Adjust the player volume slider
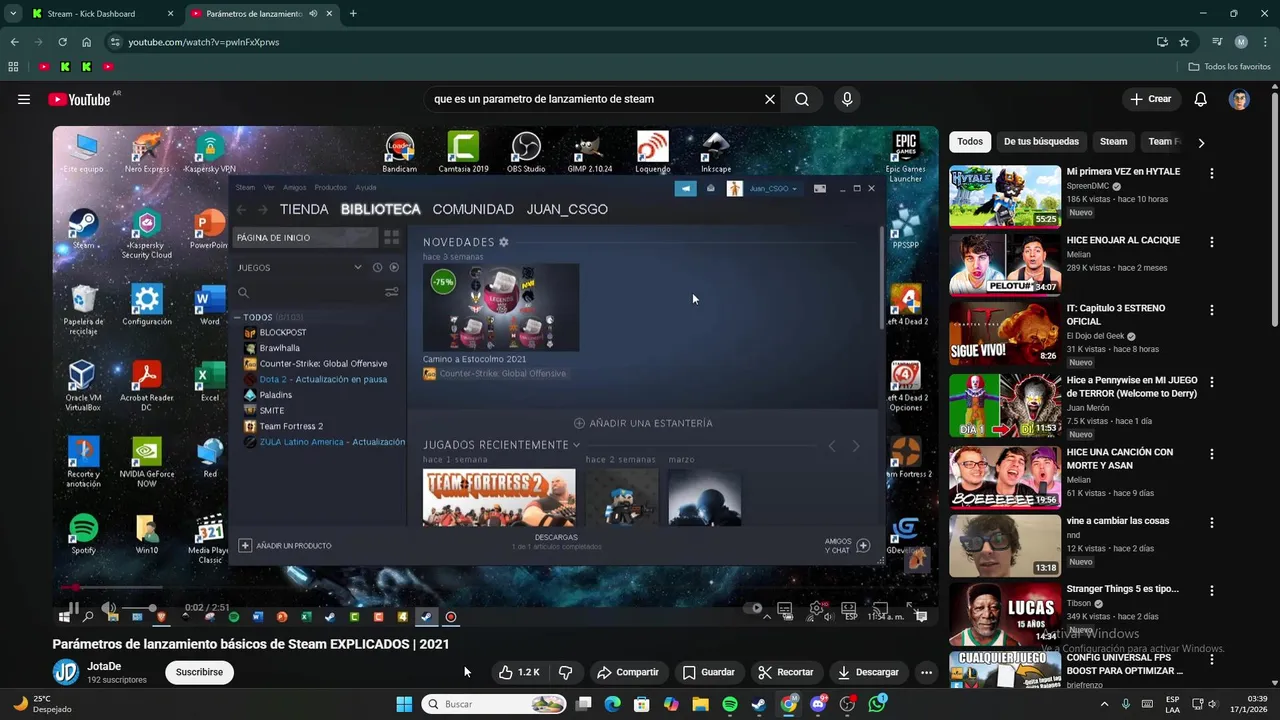Image resolution: width=1280 pixels, height=720 pixels. (x=140, y=608)
